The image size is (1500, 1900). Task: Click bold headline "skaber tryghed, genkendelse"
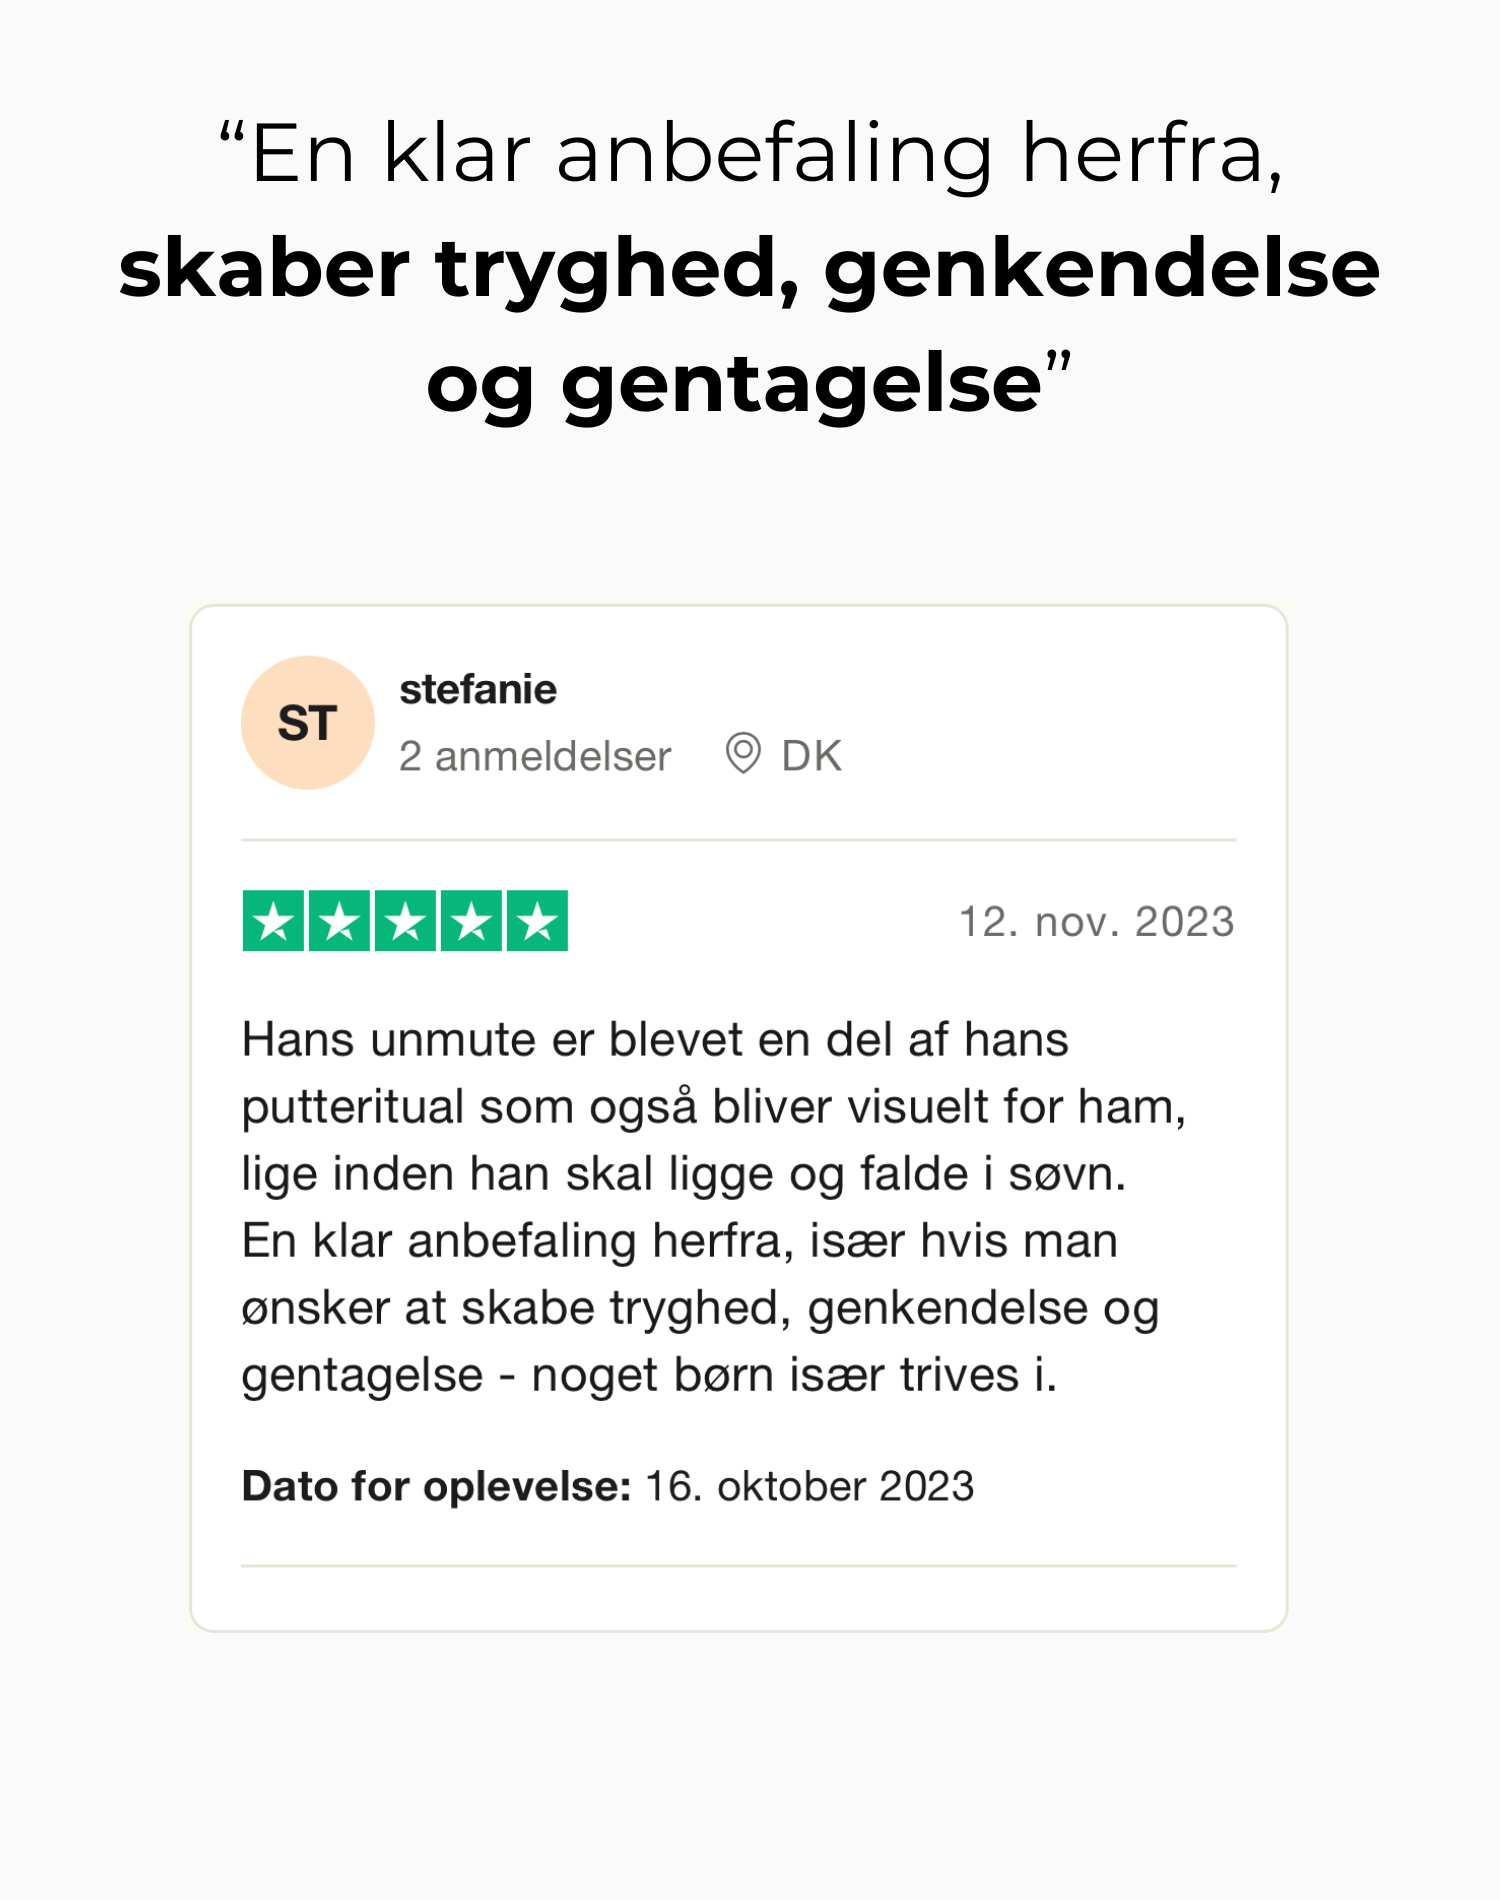click(x=750, y=270)
